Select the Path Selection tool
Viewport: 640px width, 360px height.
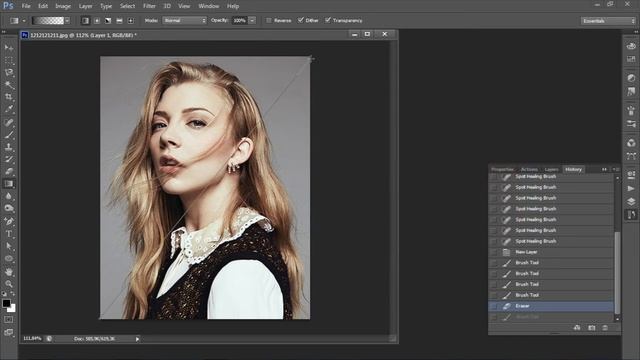[9, 246]
